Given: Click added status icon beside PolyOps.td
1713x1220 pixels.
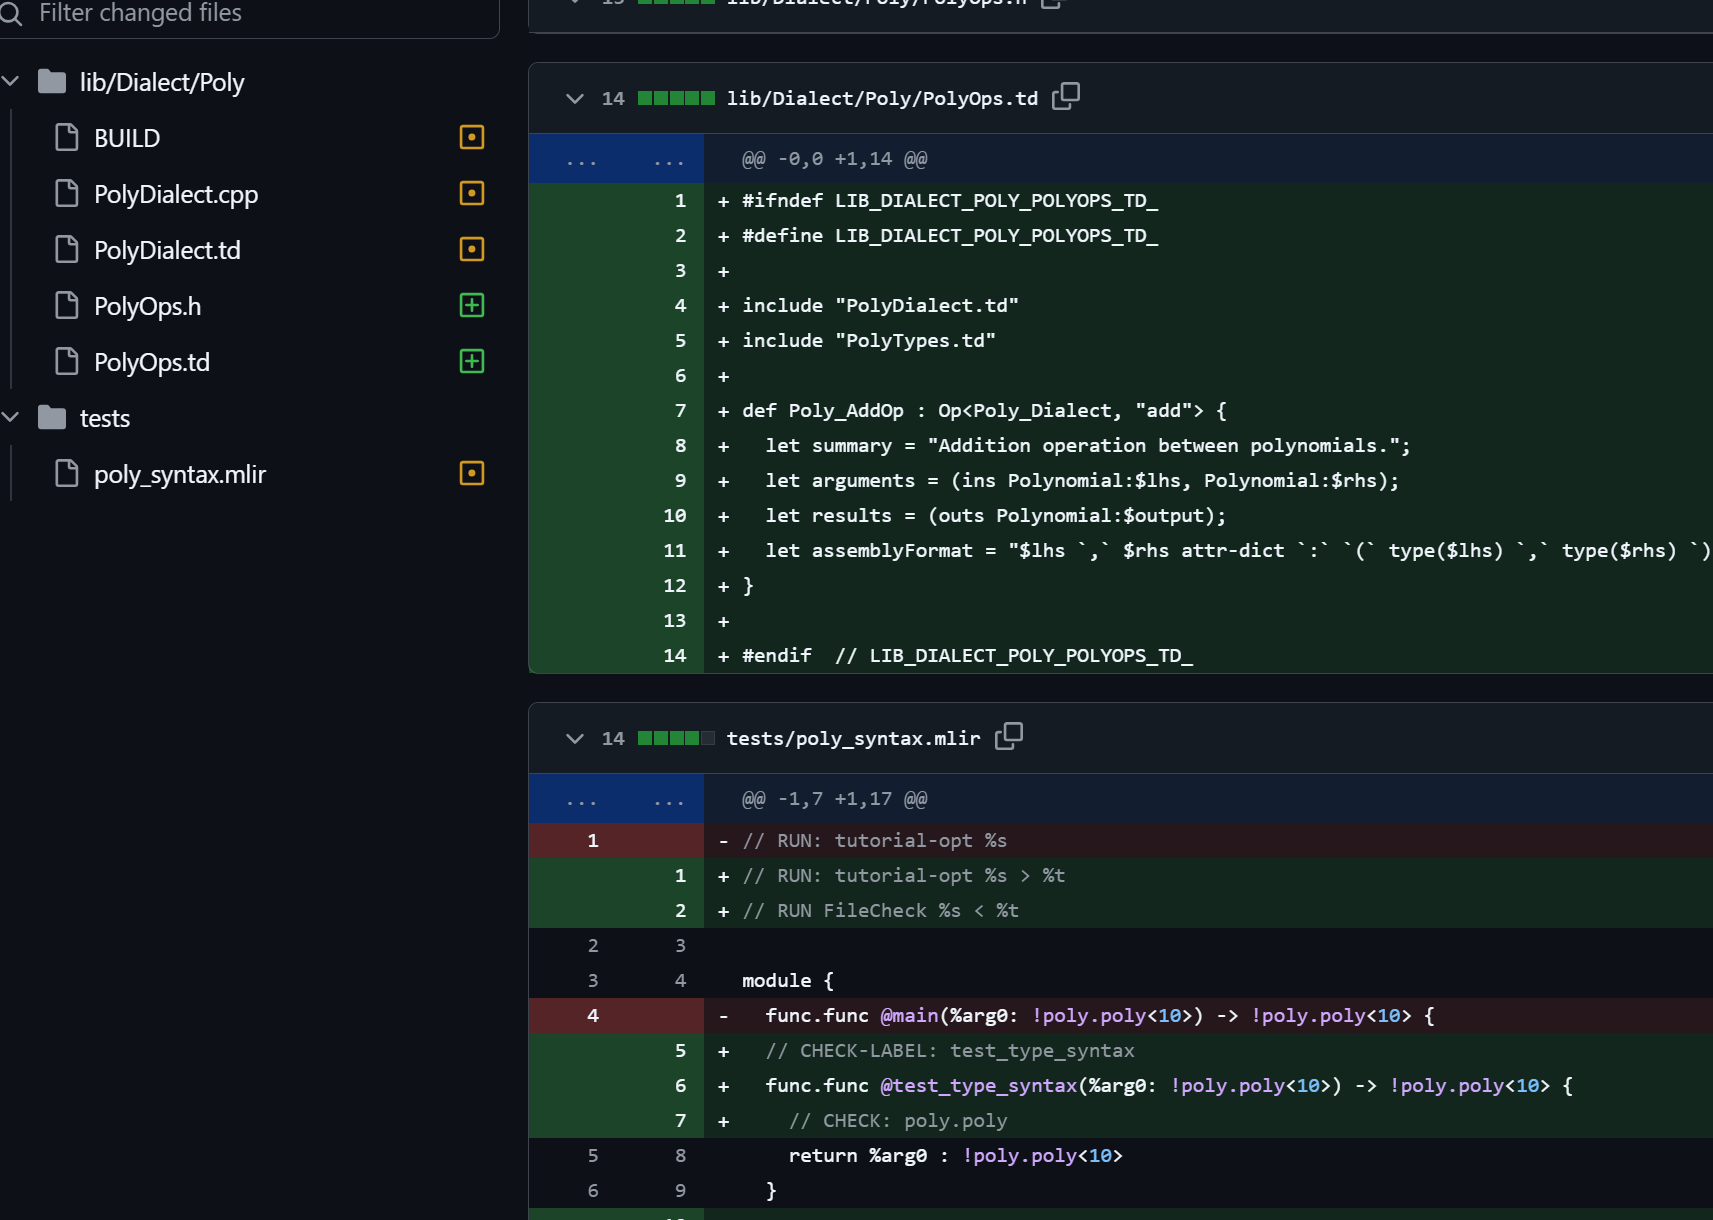Looking at the screenshot, I should [471, 361].
